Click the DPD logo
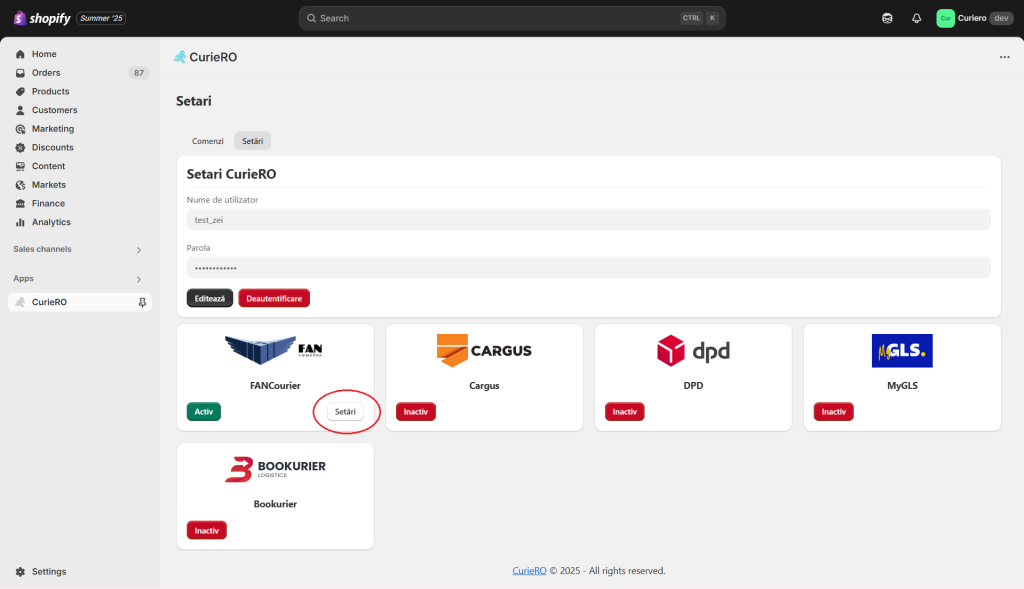This screenshot has height=589, width=1024. coord(693,351)
